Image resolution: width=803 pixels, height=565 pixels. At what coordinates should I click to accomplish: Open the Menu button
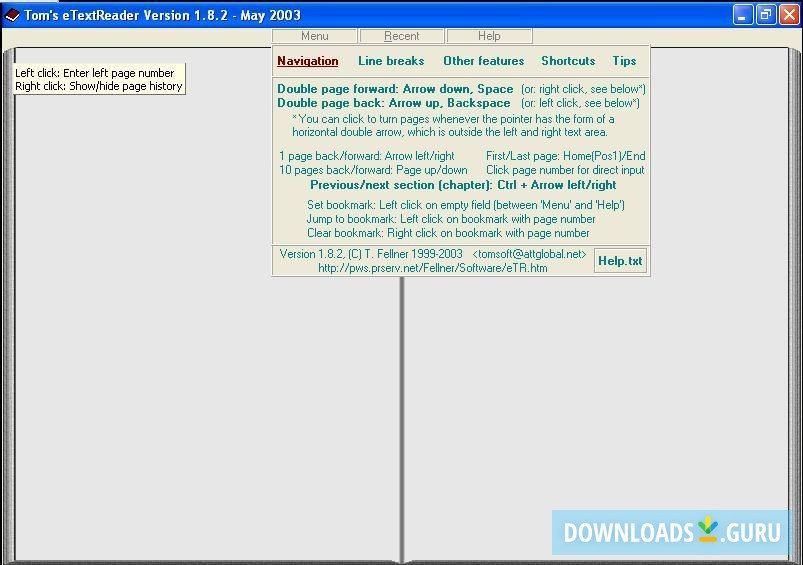314,36
